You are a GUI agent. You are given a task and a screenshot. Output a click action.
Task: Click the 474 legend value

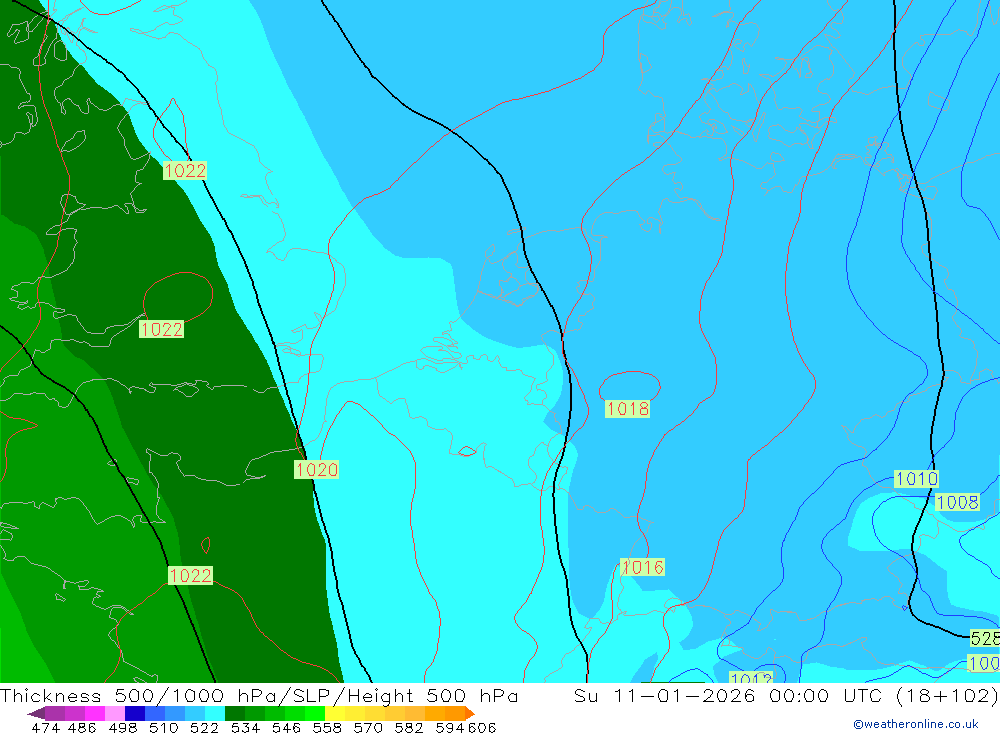[45, 727]
